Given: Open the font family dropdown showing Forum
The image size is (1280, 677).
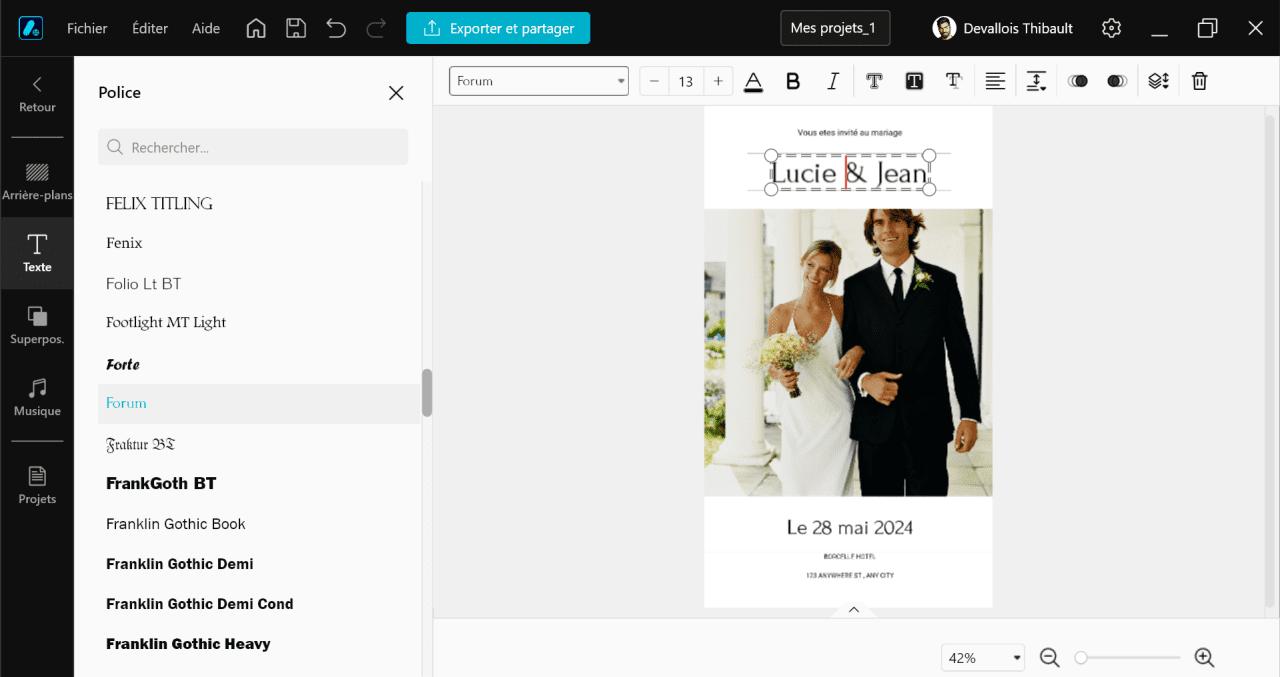Looking at the screenshot, I should tap(538, 81).
